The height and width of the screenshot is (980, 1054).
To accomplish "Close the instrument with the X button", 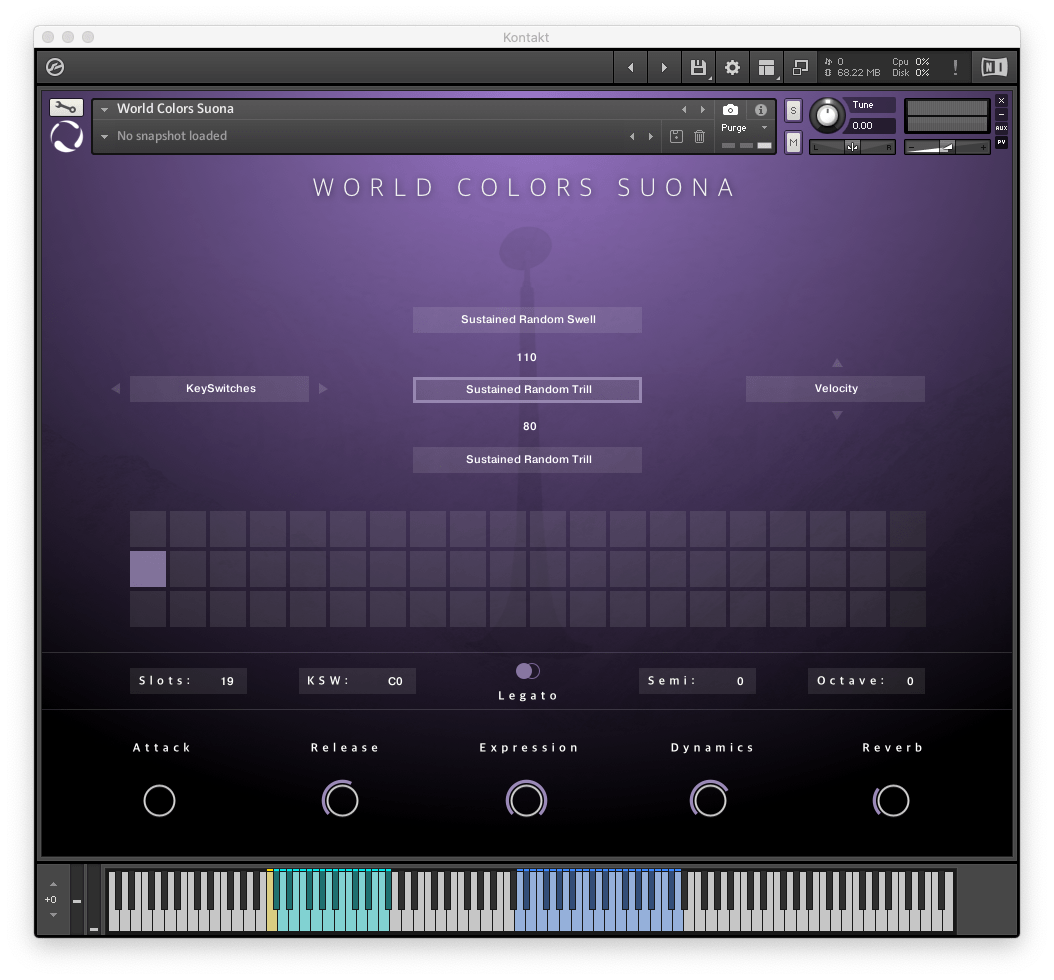I will coord(1002,101).
